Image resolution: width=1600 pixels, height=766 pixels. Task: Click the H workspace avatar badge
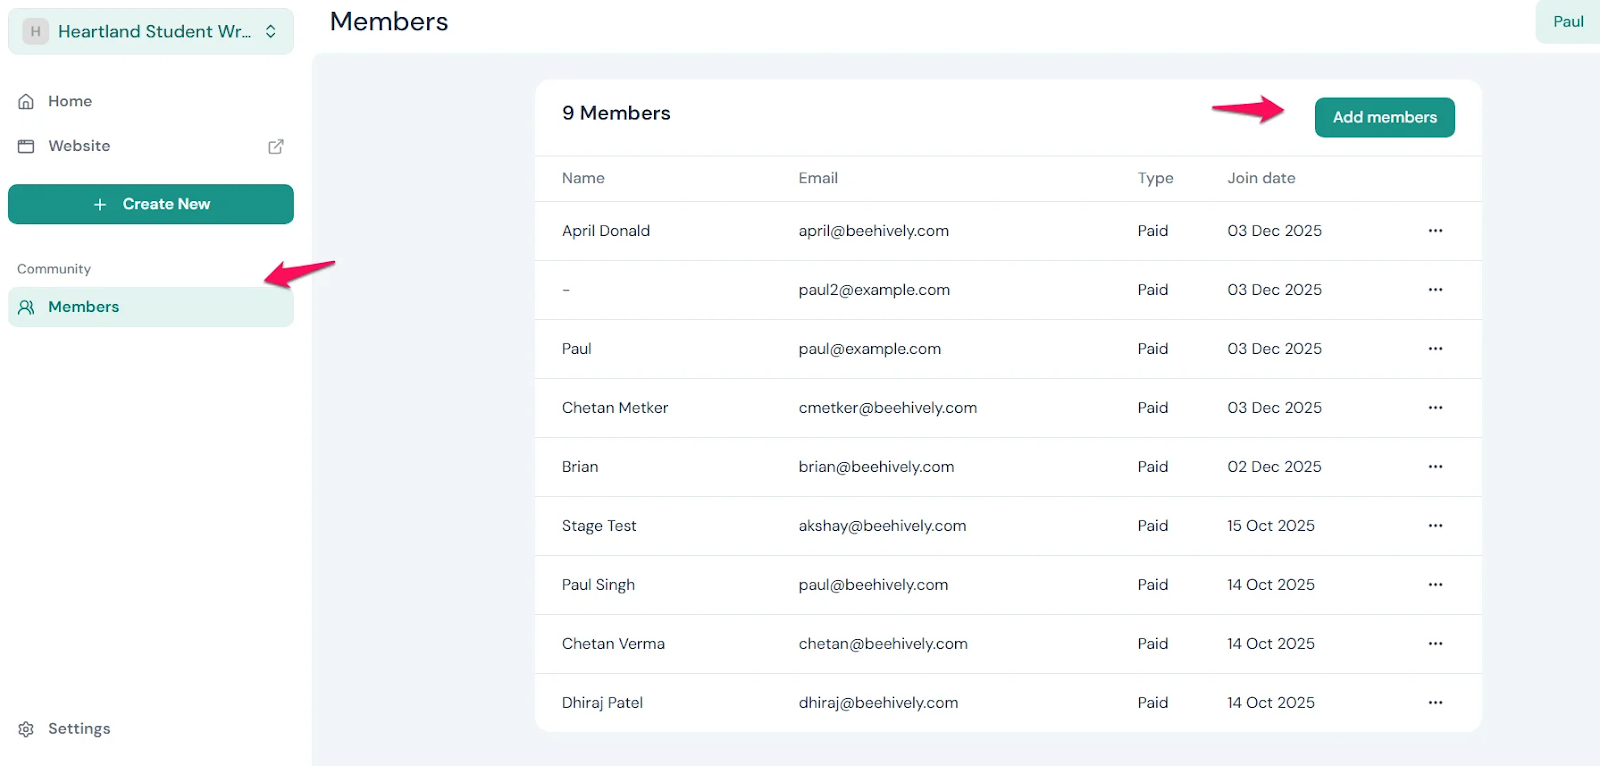(x=36, y=31)
